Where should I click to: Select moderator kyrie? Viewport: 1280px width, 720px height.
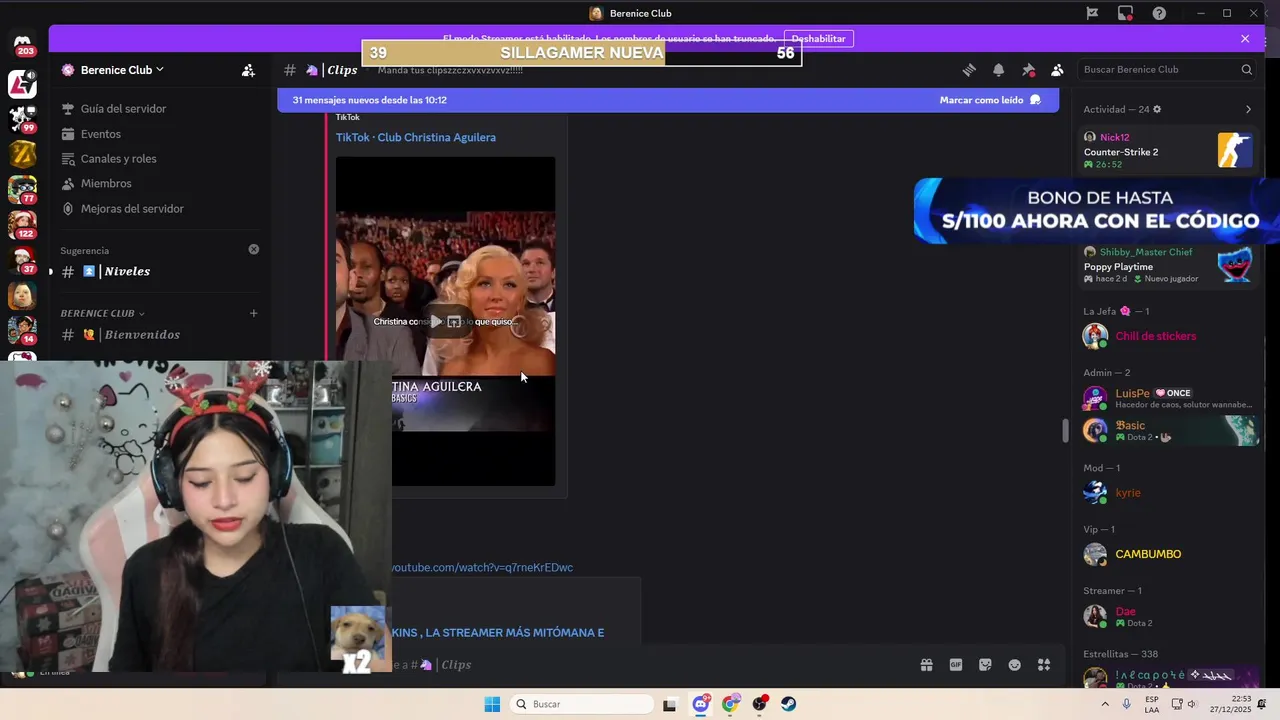click(1167, 493)
